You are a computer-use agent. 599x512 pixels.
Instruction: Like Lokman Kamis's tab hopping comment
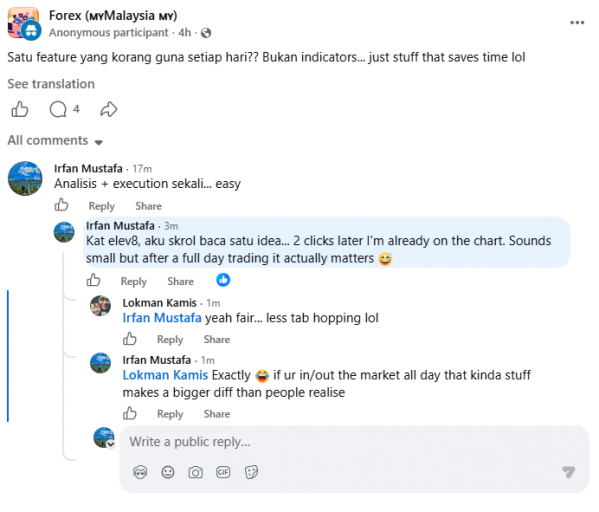pyautogui.click(x=130, y=339)
